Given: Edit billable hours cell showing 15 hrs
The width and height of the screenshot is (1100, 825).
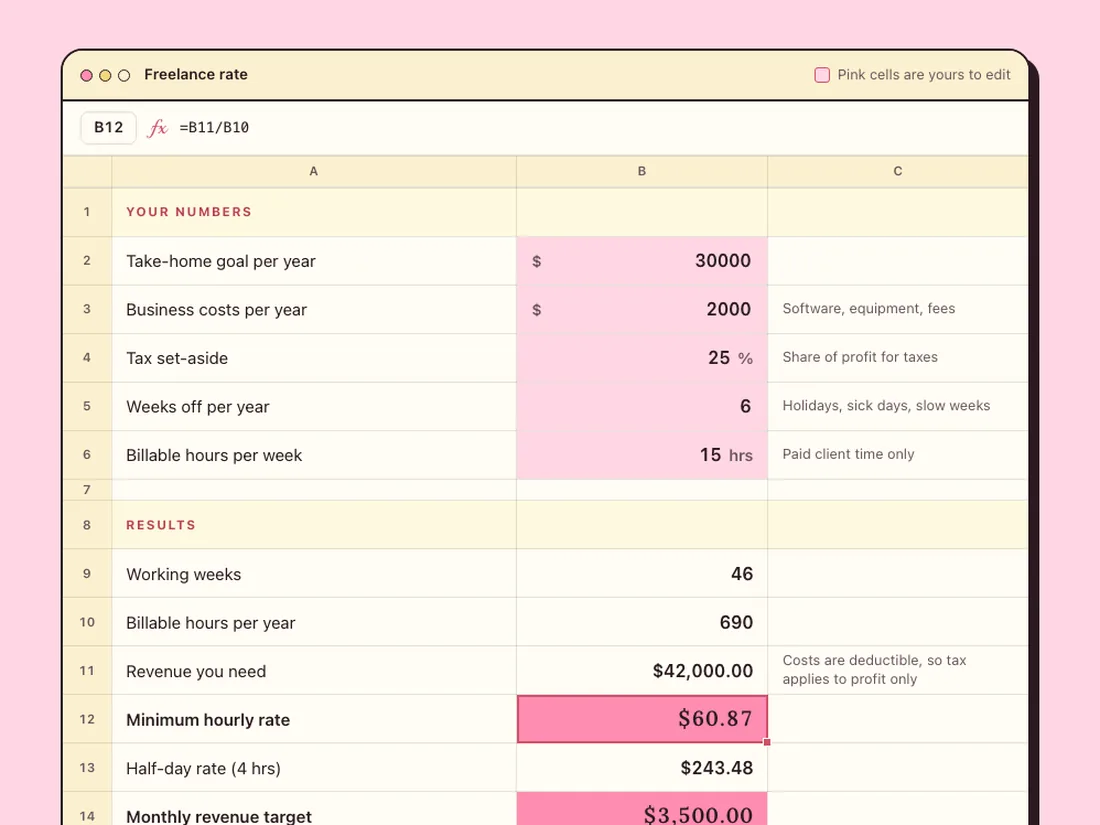Looking at the screenshot, I should pyautogui.click(x=642, y=455).
